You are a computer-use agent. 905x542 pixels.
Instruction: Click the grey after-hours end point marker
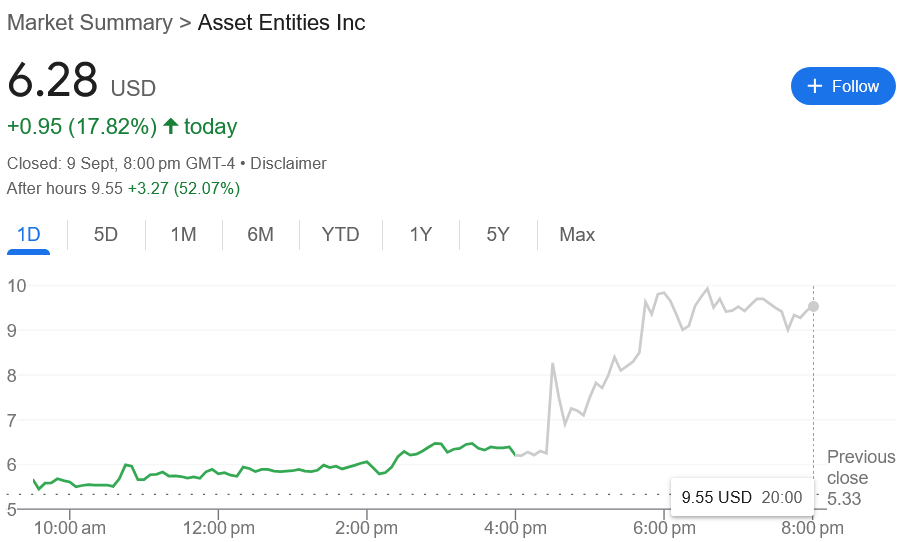[814, 306]
